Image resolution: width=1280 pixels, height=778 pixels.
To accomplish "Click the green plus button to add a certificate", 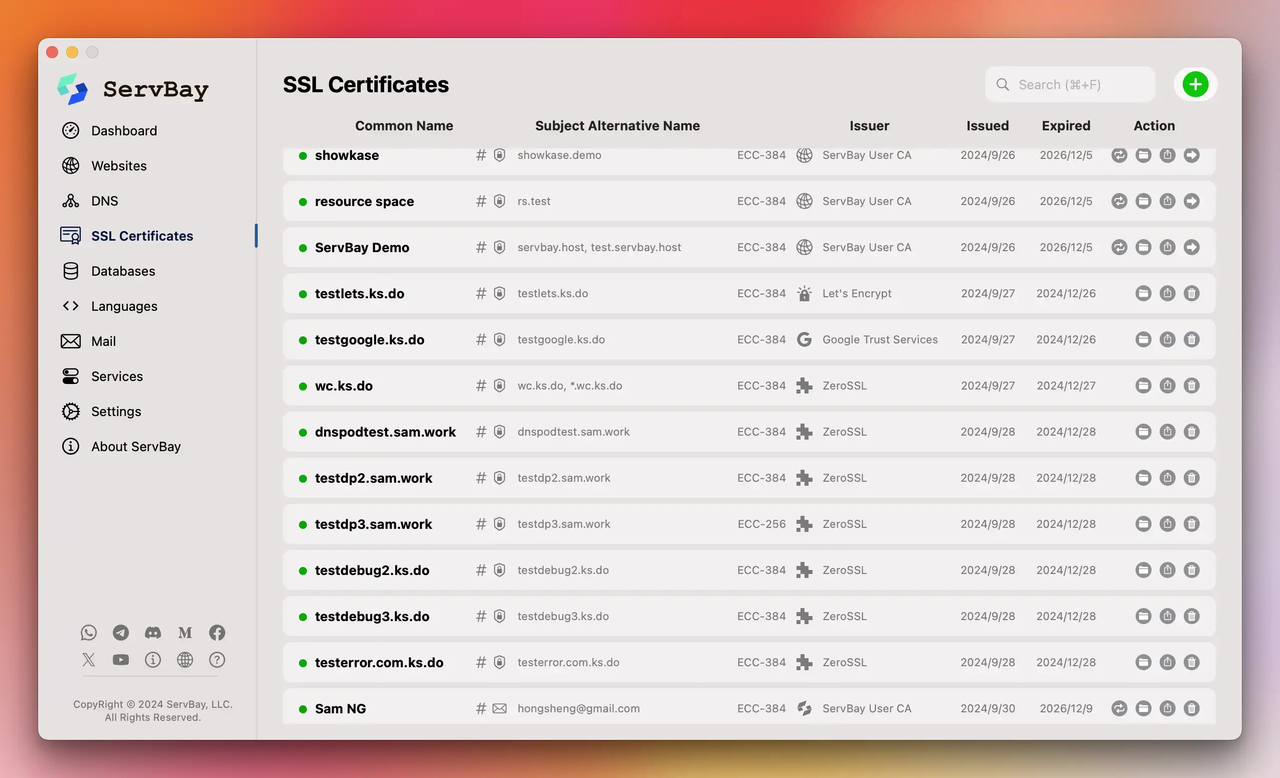I will 1195,84.
